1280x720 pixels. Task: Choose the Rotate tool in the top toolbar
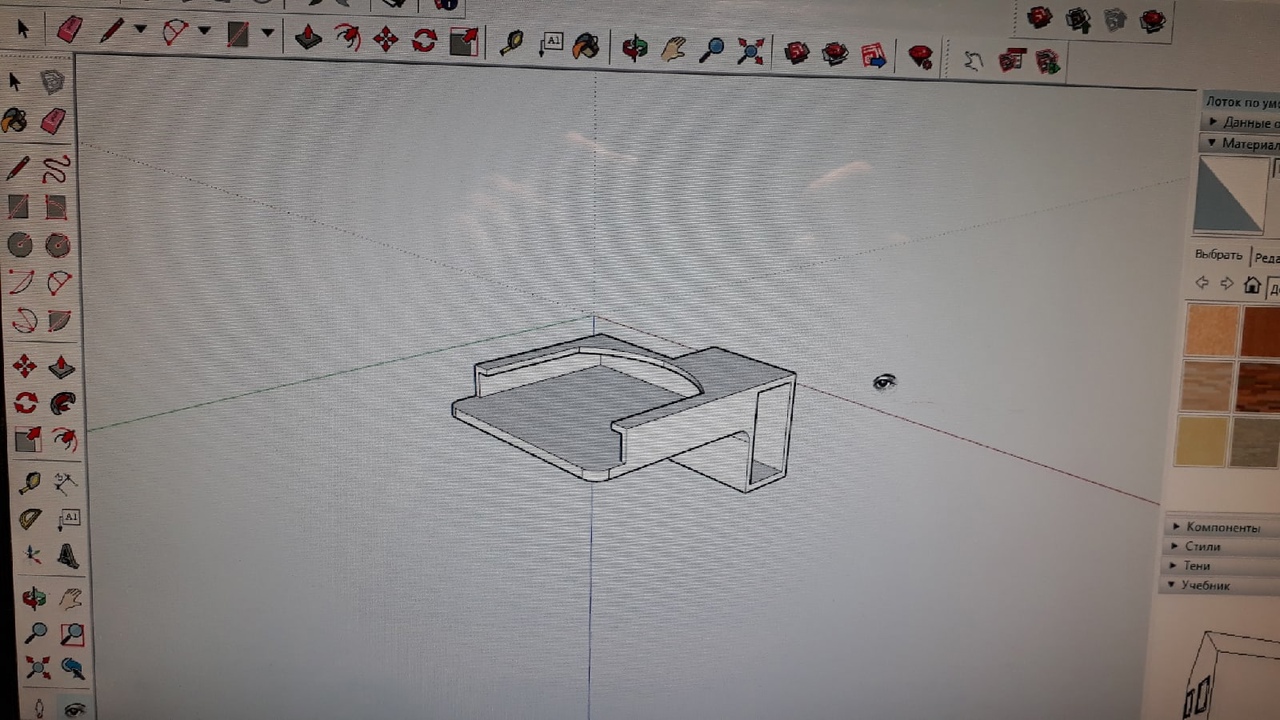(424, 41)
